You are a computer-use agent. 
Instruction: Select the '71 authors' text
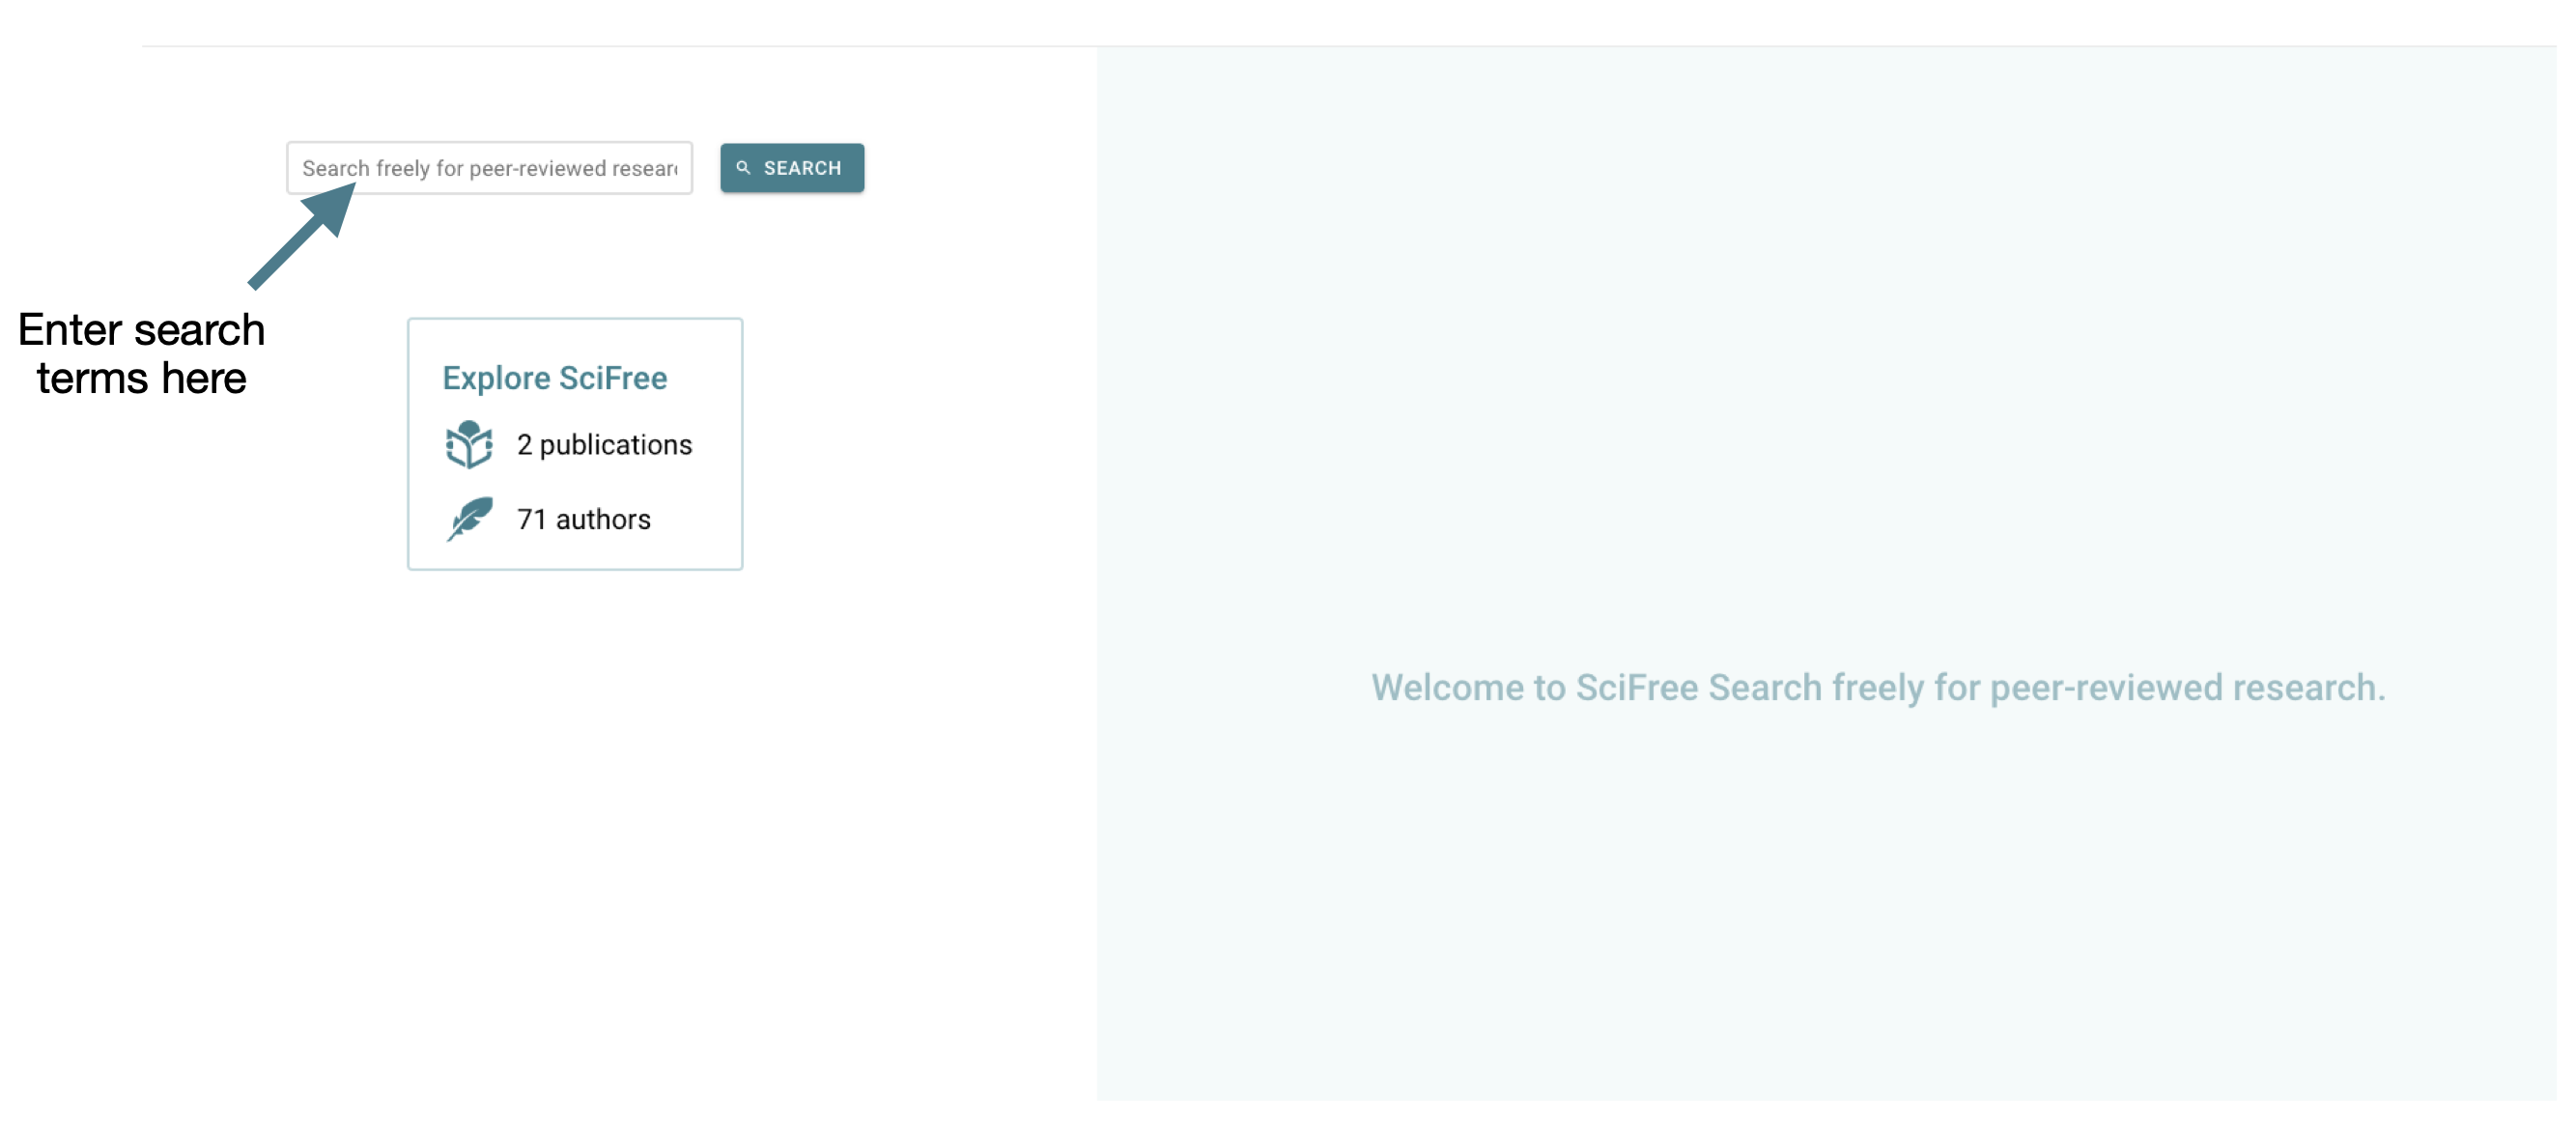[584, 520]
